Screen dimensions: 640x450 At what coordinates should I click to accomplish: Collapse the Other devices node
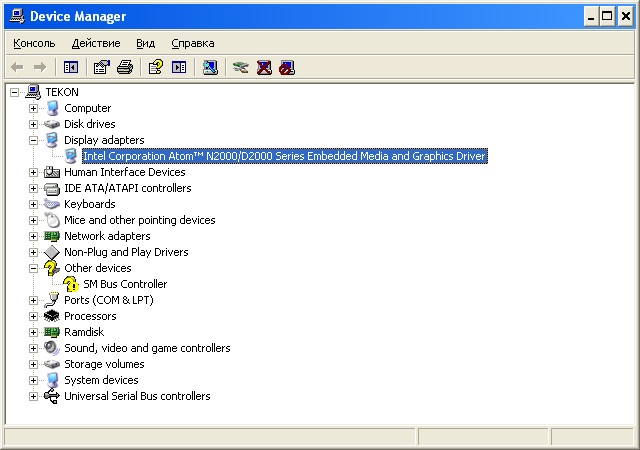pos(33,268)
